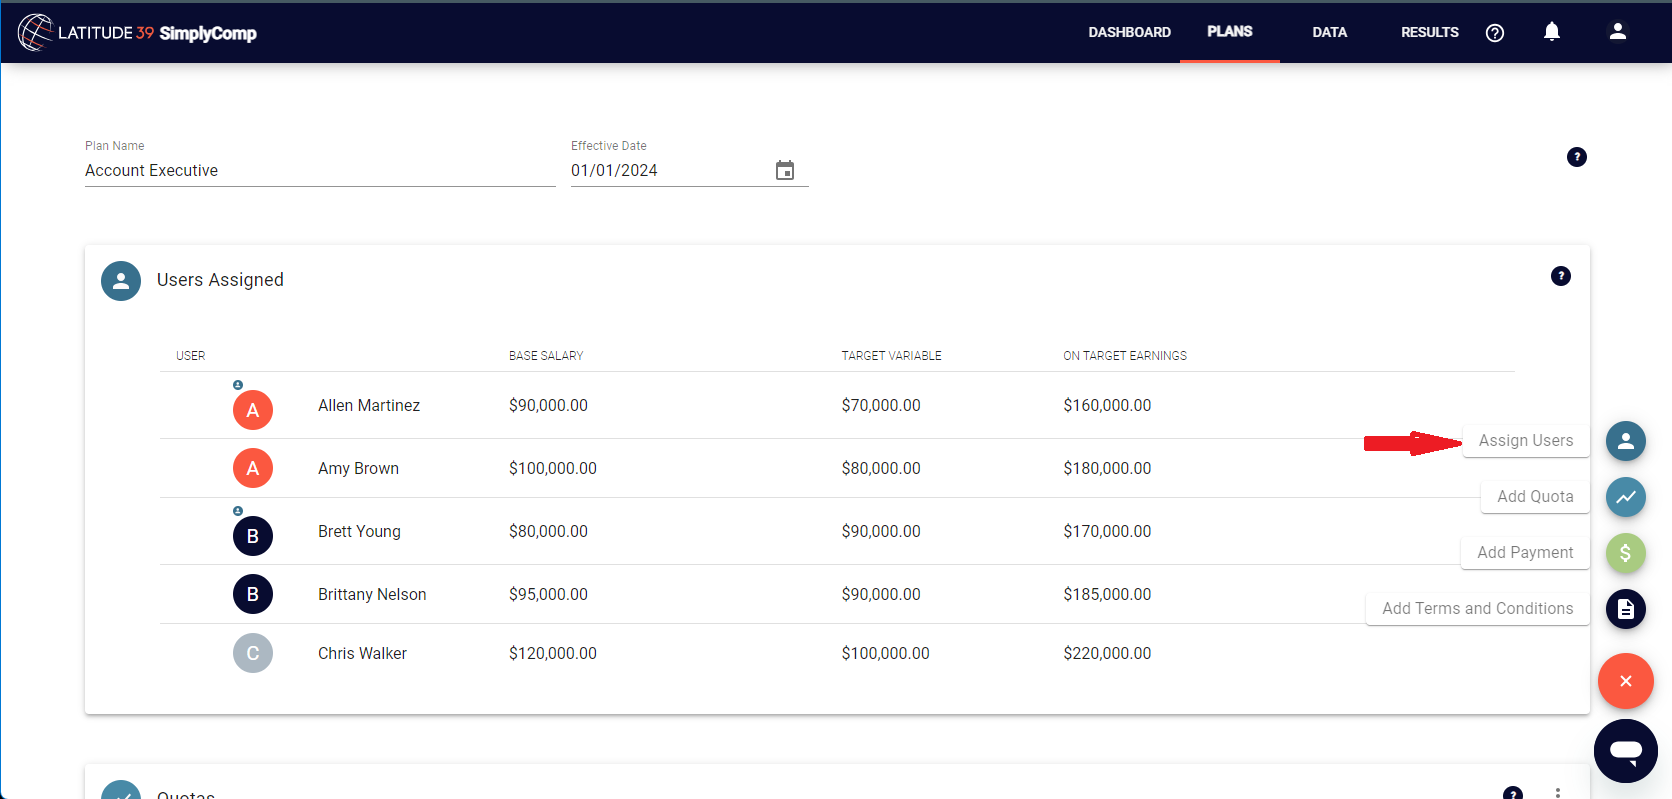
Task: Switch to the Data tab
Action: click(x=1329, y=32)
